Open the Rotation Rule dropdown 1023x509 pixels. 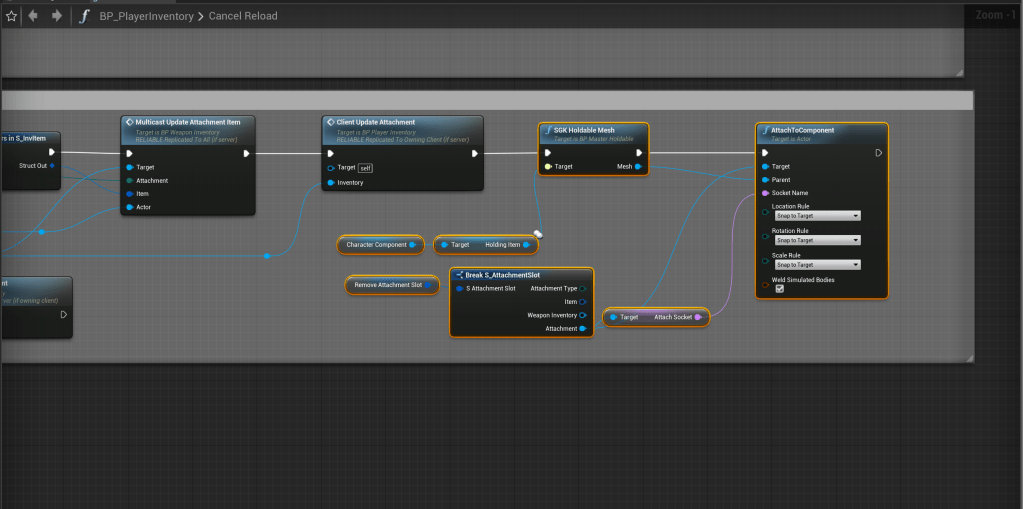(x=817, y=240)
